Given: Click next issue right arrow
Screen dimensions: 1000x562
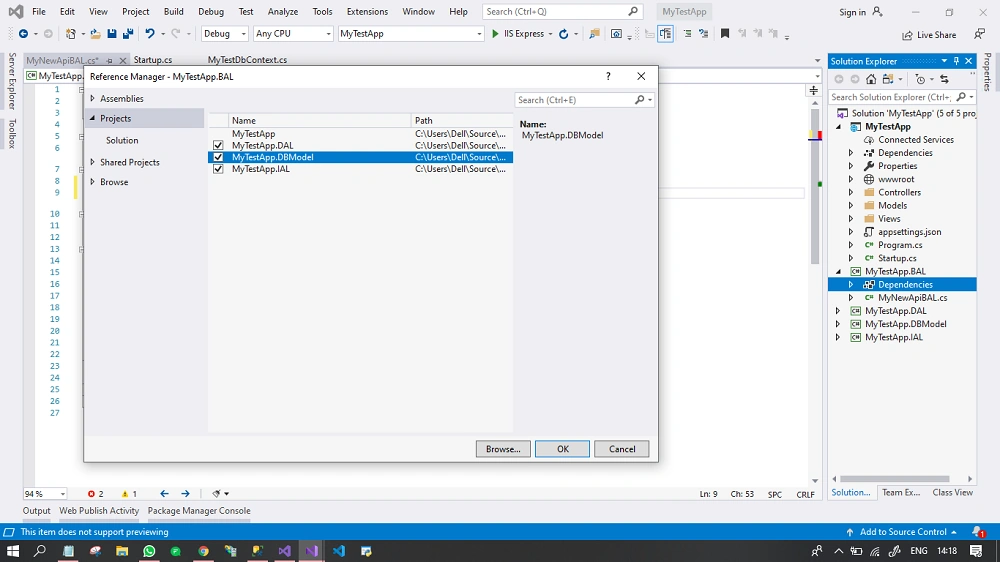Looking at the screenshot, I should (185, 494).
